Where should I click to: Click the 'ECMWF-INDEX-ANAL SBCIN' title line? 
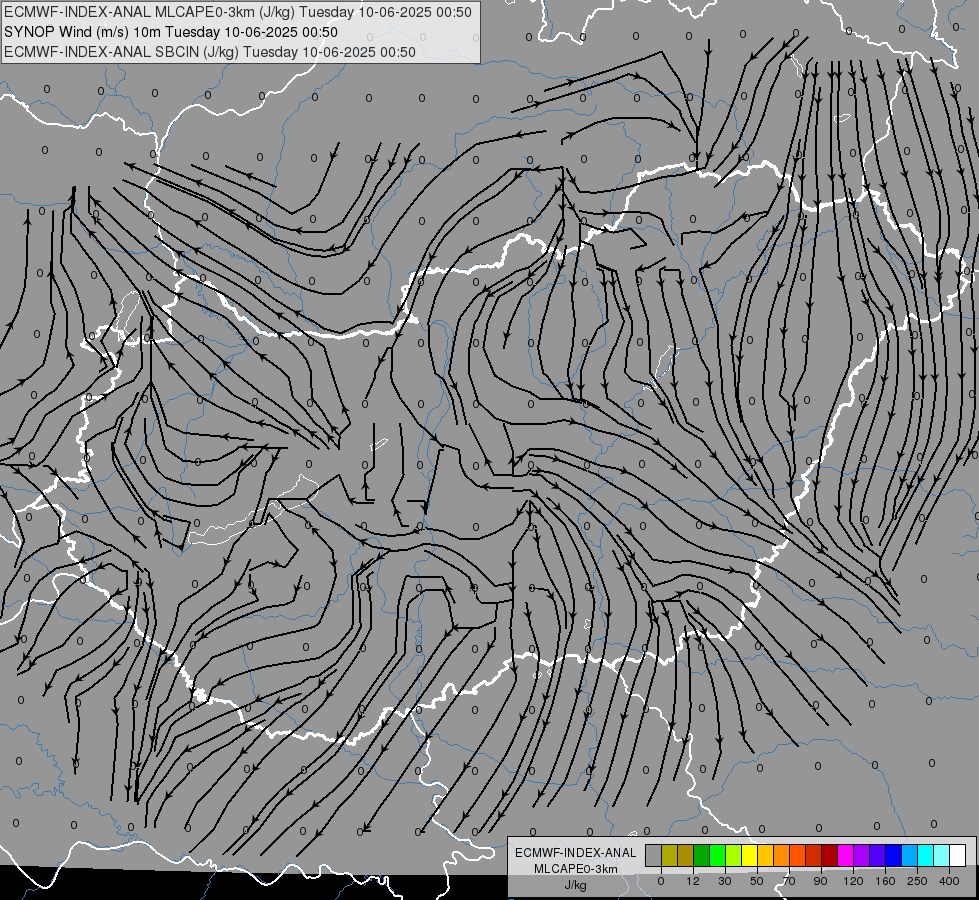pyautogui.click(x=210, y=52)
